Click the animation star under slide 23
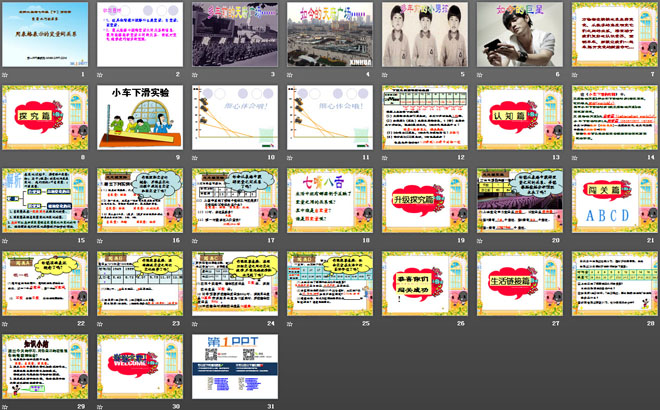Image resolution: width=660 pixels, height=410 pixels. tap(100, 324)
